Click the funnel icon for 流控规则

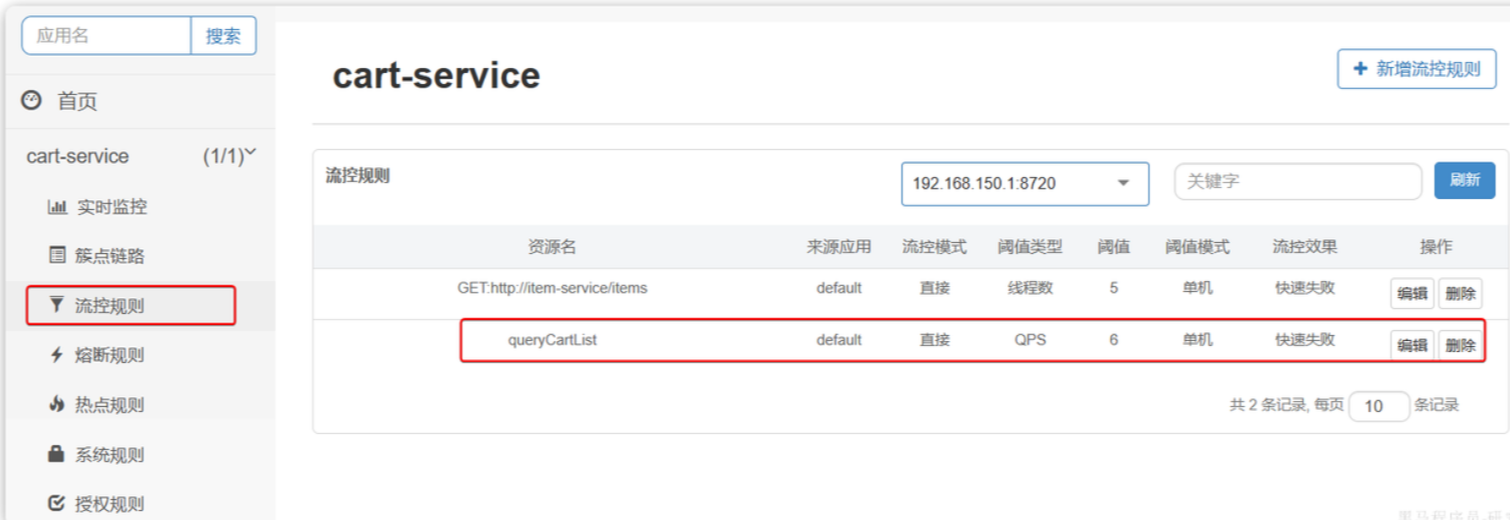[57, 305]
